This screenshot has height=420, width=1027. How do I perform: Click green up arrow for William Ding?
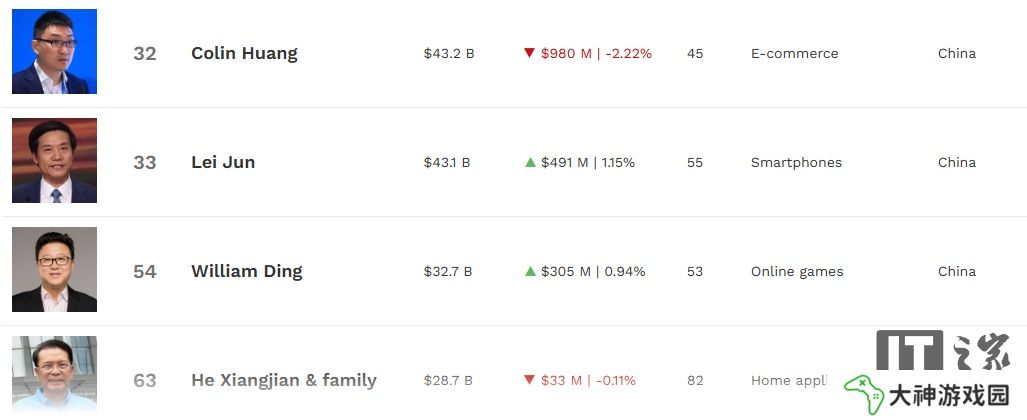(531, 271)
